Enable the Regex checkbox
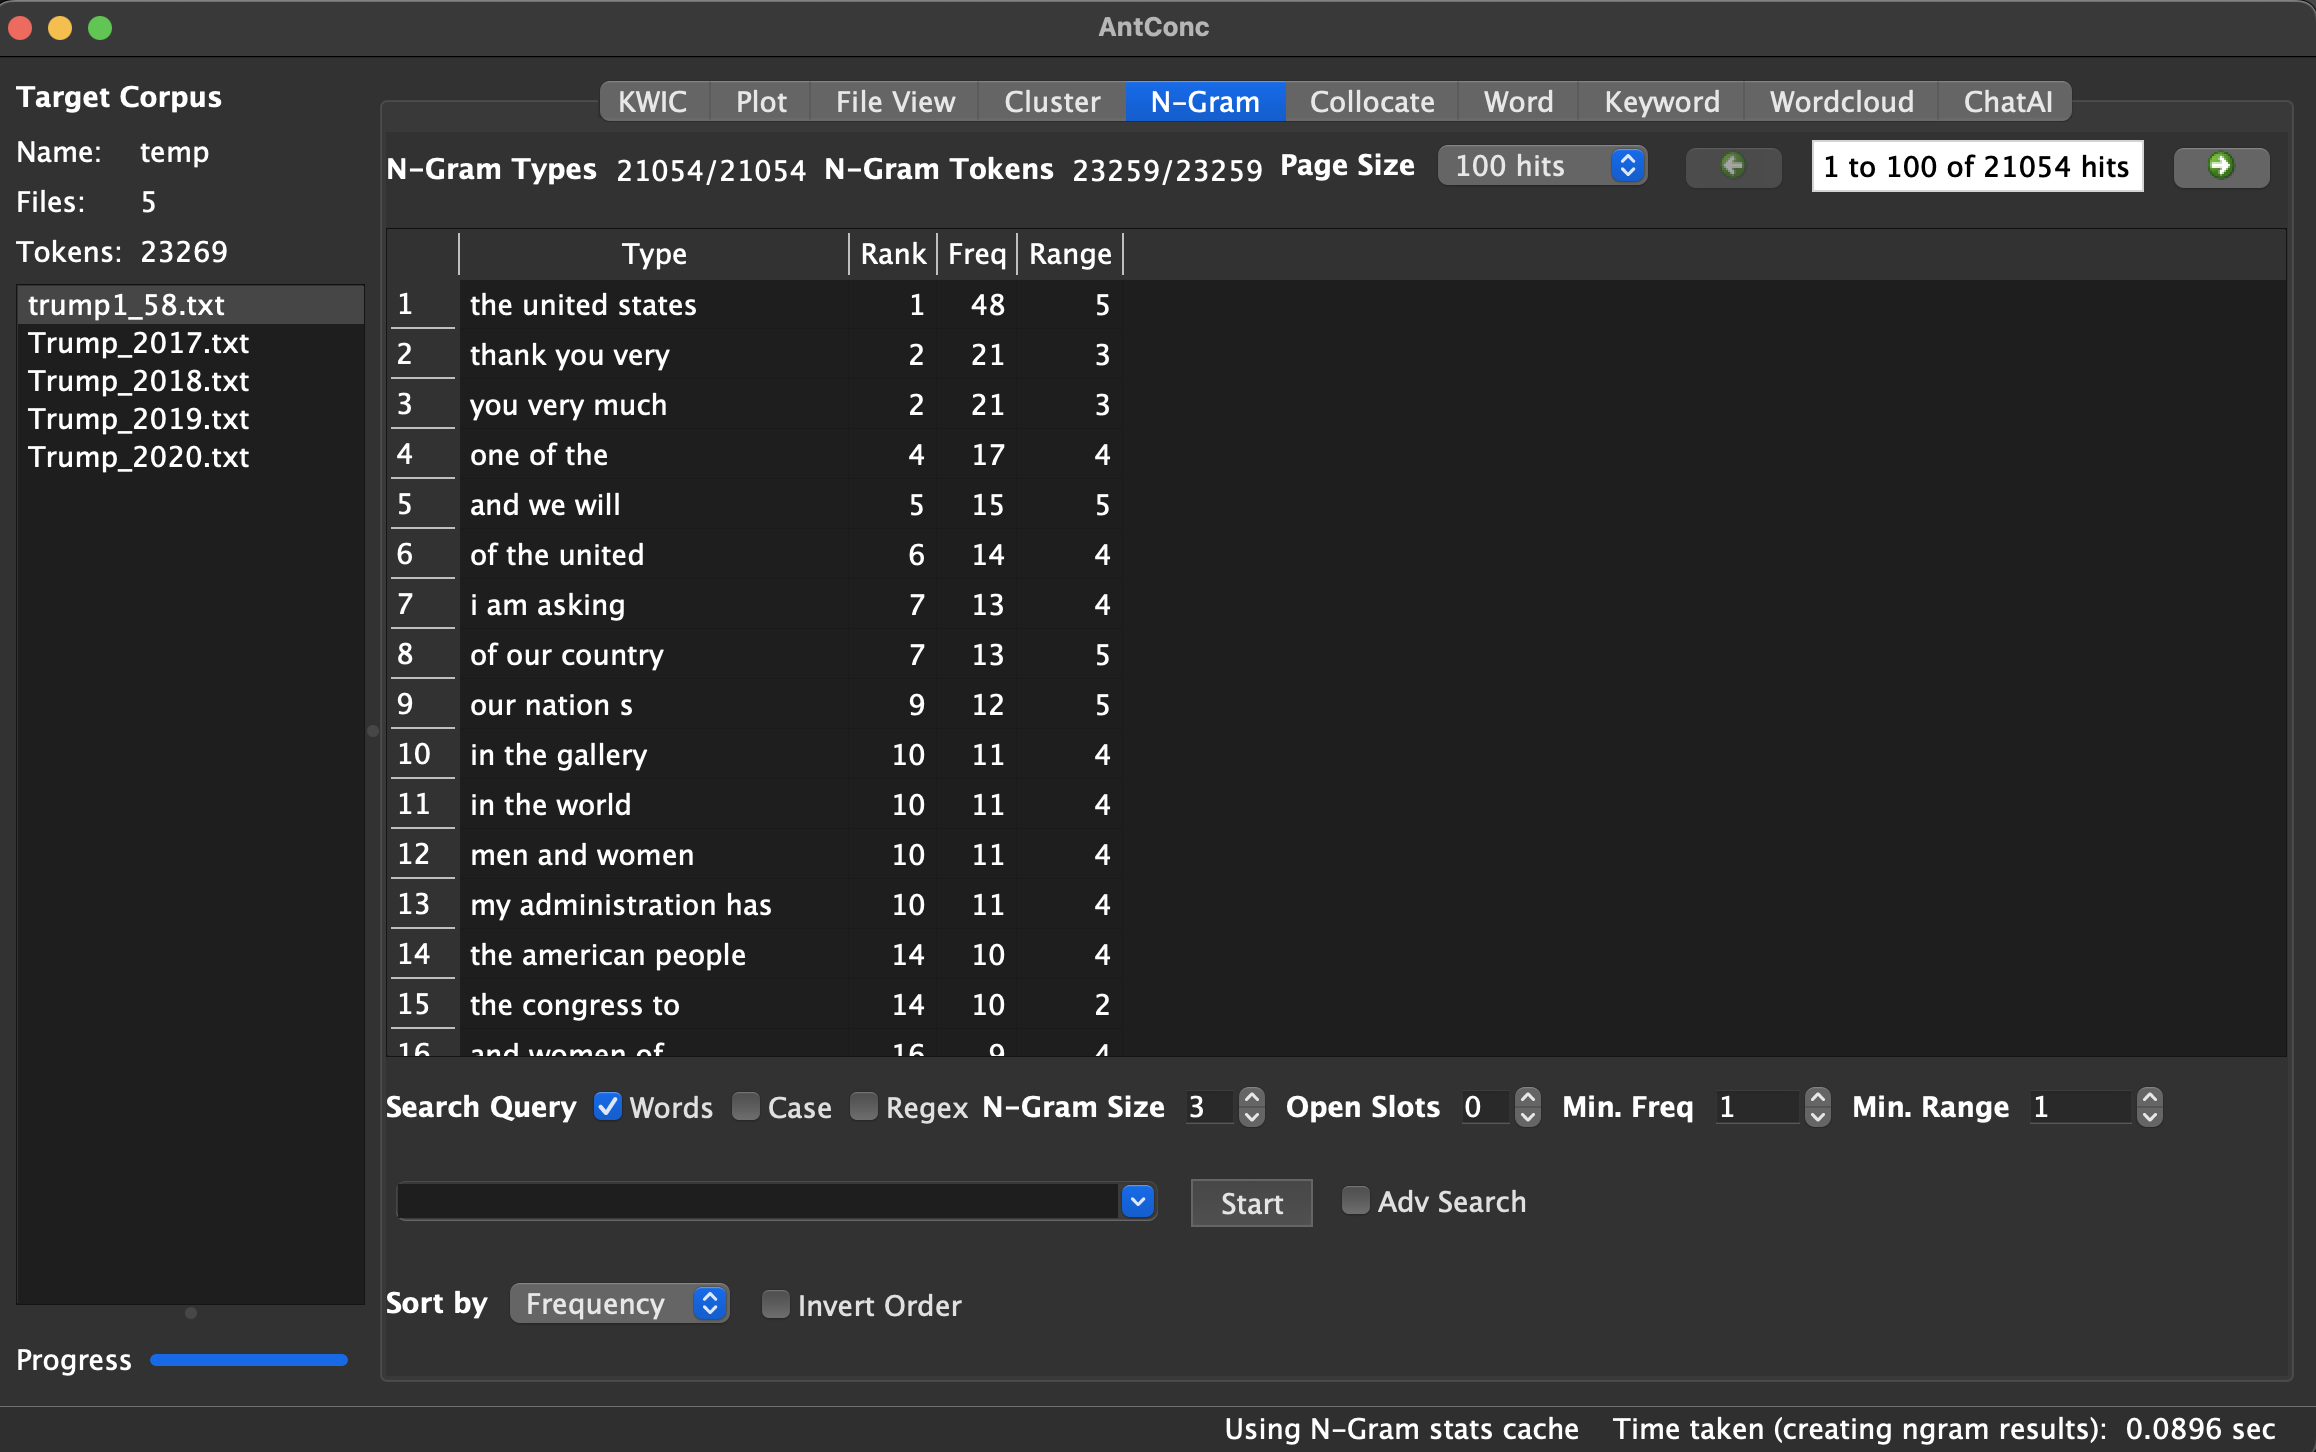This screenshot has height=1452, width=2316. pos(863,1106)
